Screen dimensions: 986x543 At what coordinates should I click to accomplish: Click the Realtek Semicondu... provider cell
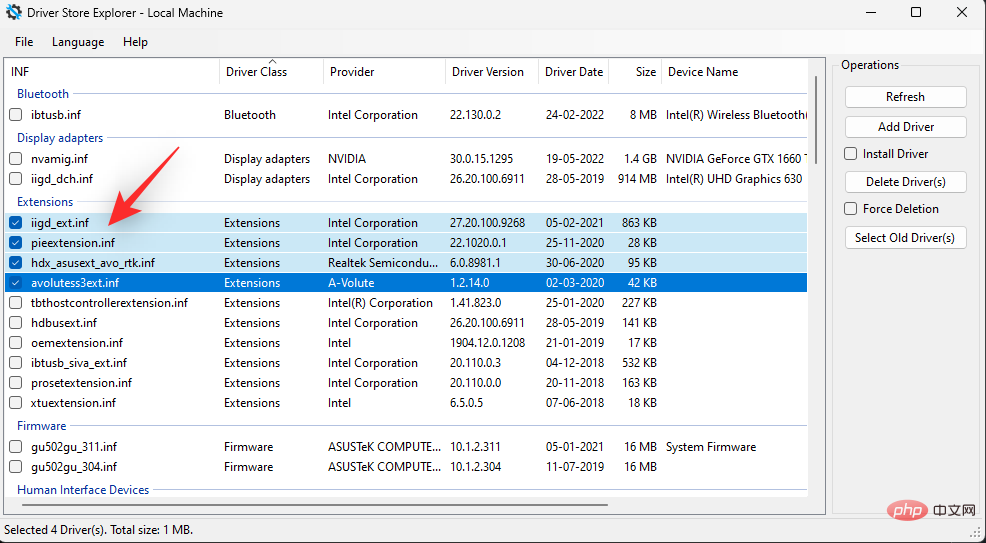pyautogui.click(x=383, y=263)
